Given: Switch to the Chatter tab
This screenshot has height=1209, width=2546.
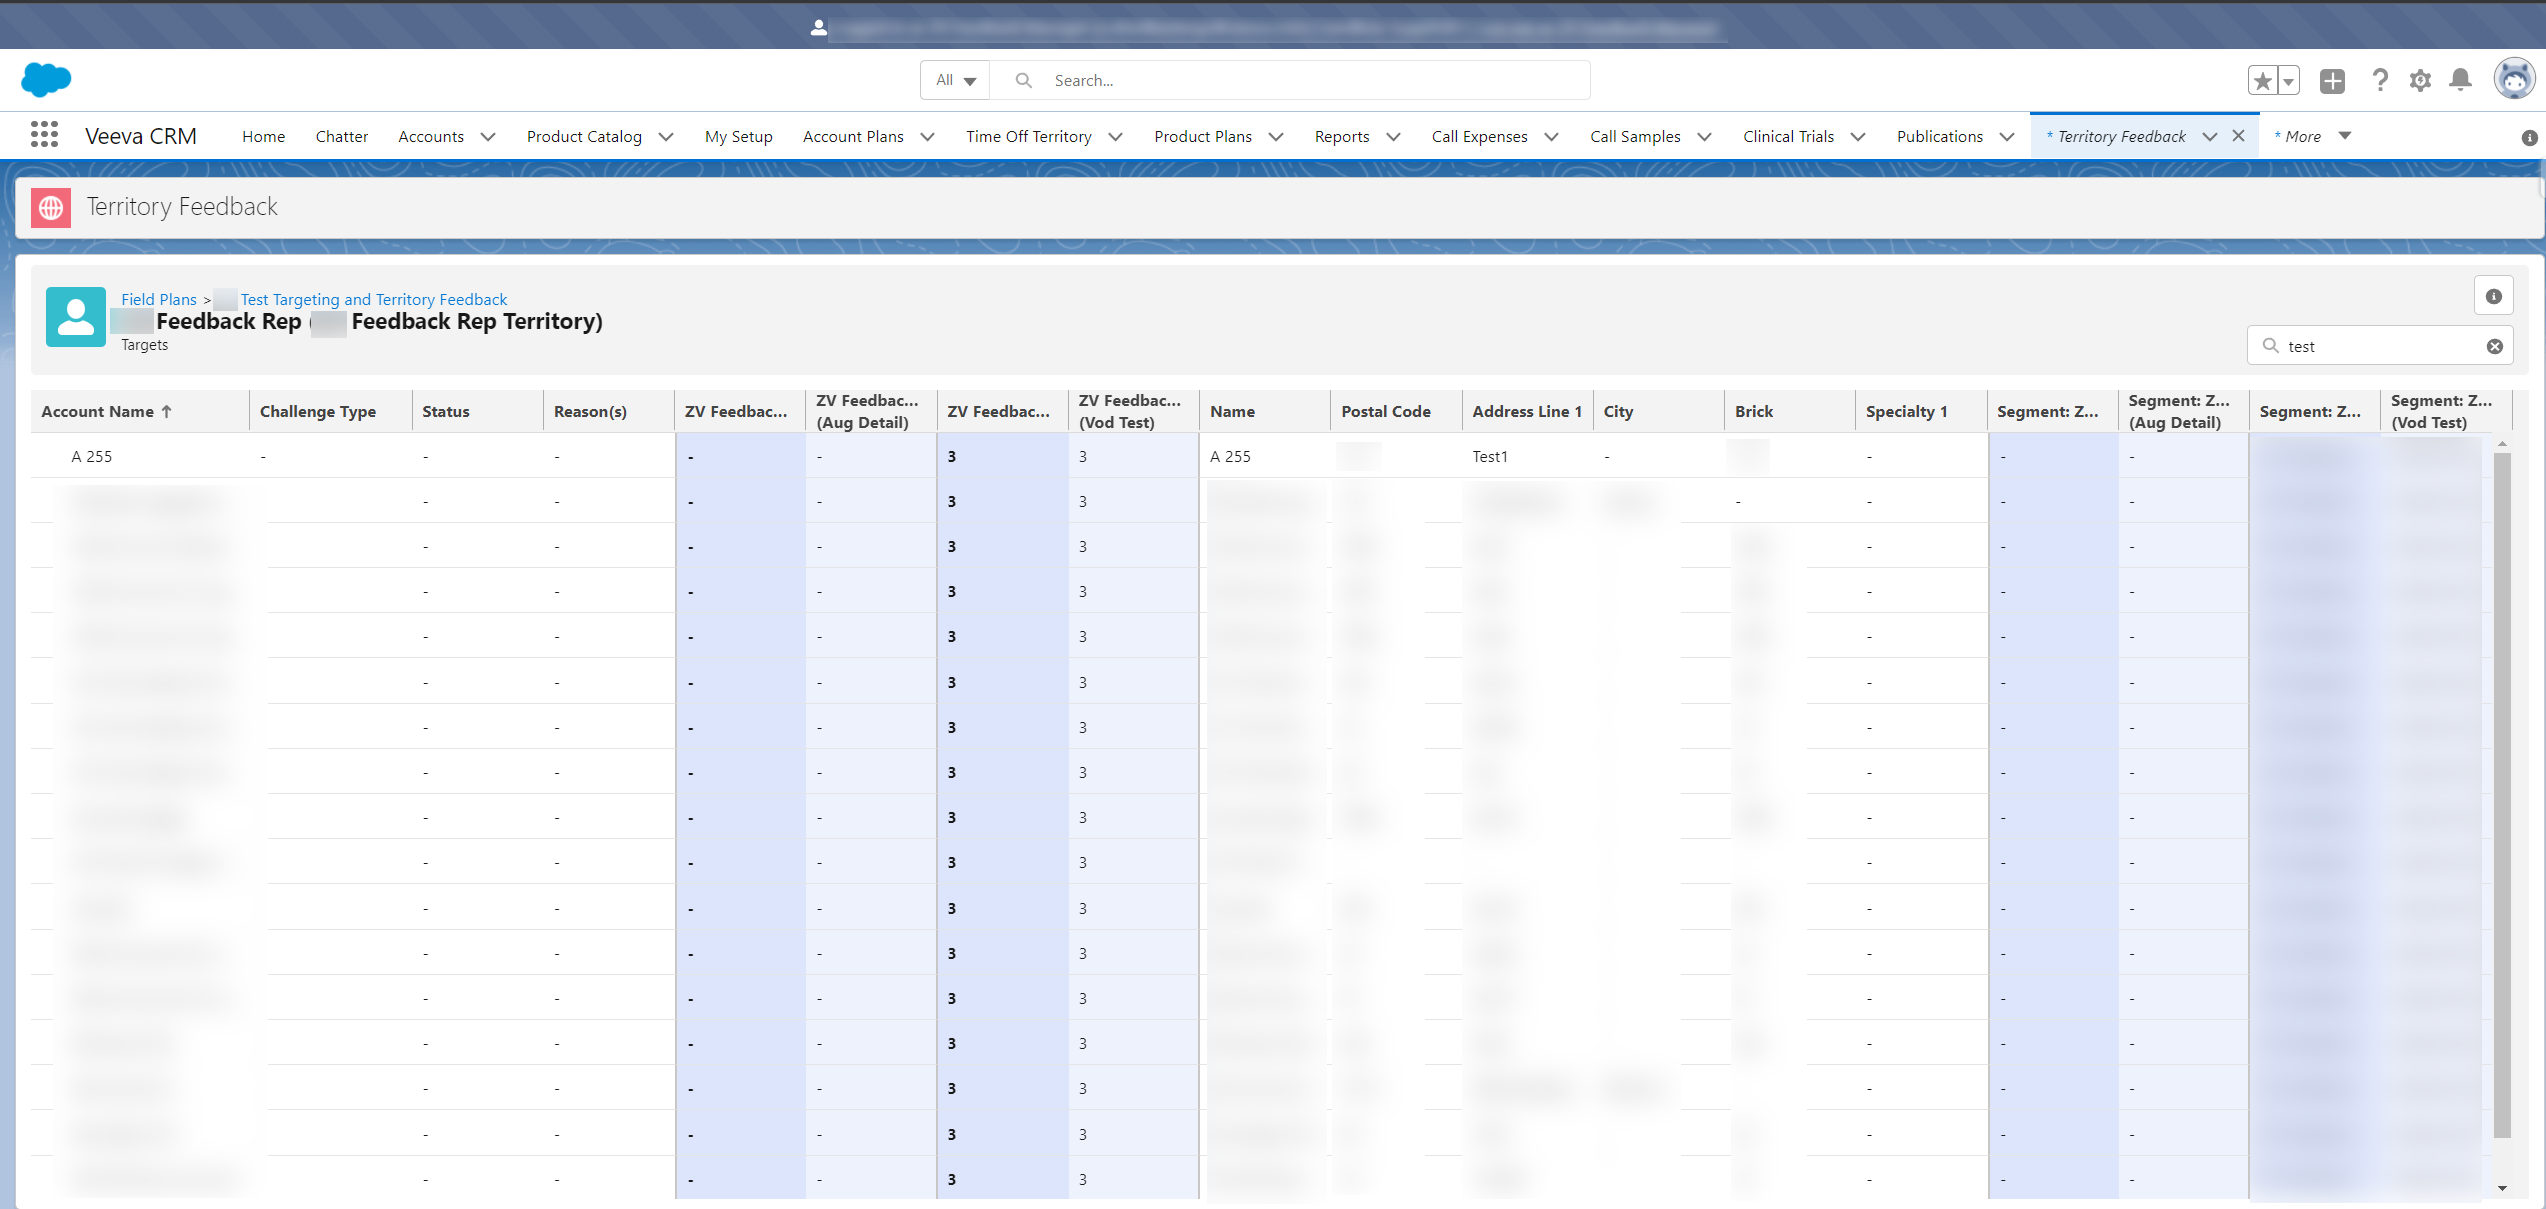Looking at the screenshot, I should [x=341, y=137].
